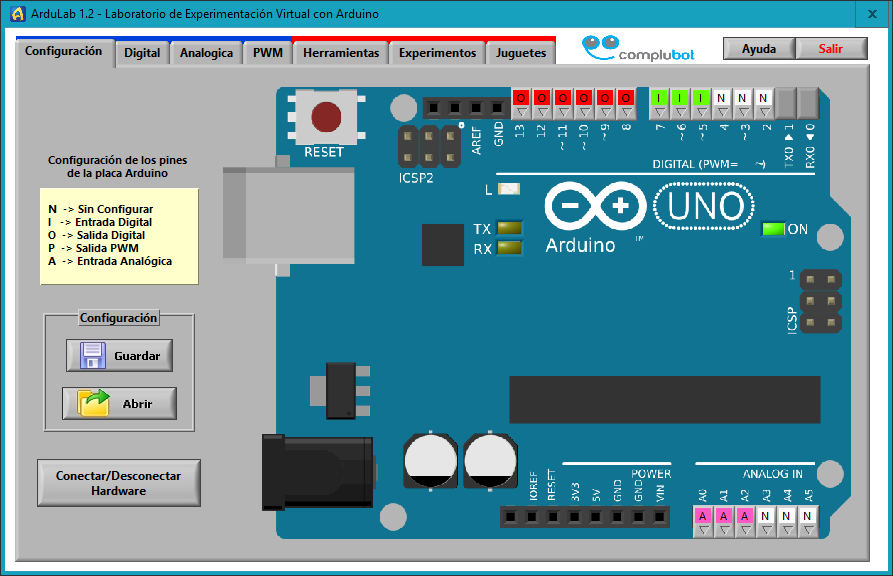The width and height of the screenshot is (893, 576).
Task: Open the dropdown arrow under pin 7
Action: tap(659, 112)
